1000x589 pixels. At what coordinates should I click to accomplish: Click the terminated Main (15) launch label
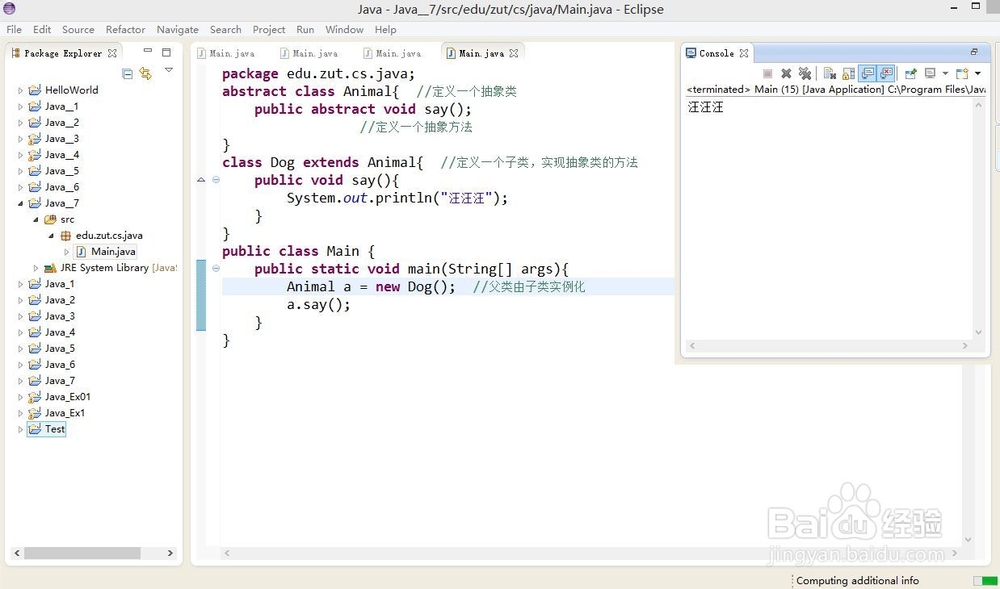836,89
